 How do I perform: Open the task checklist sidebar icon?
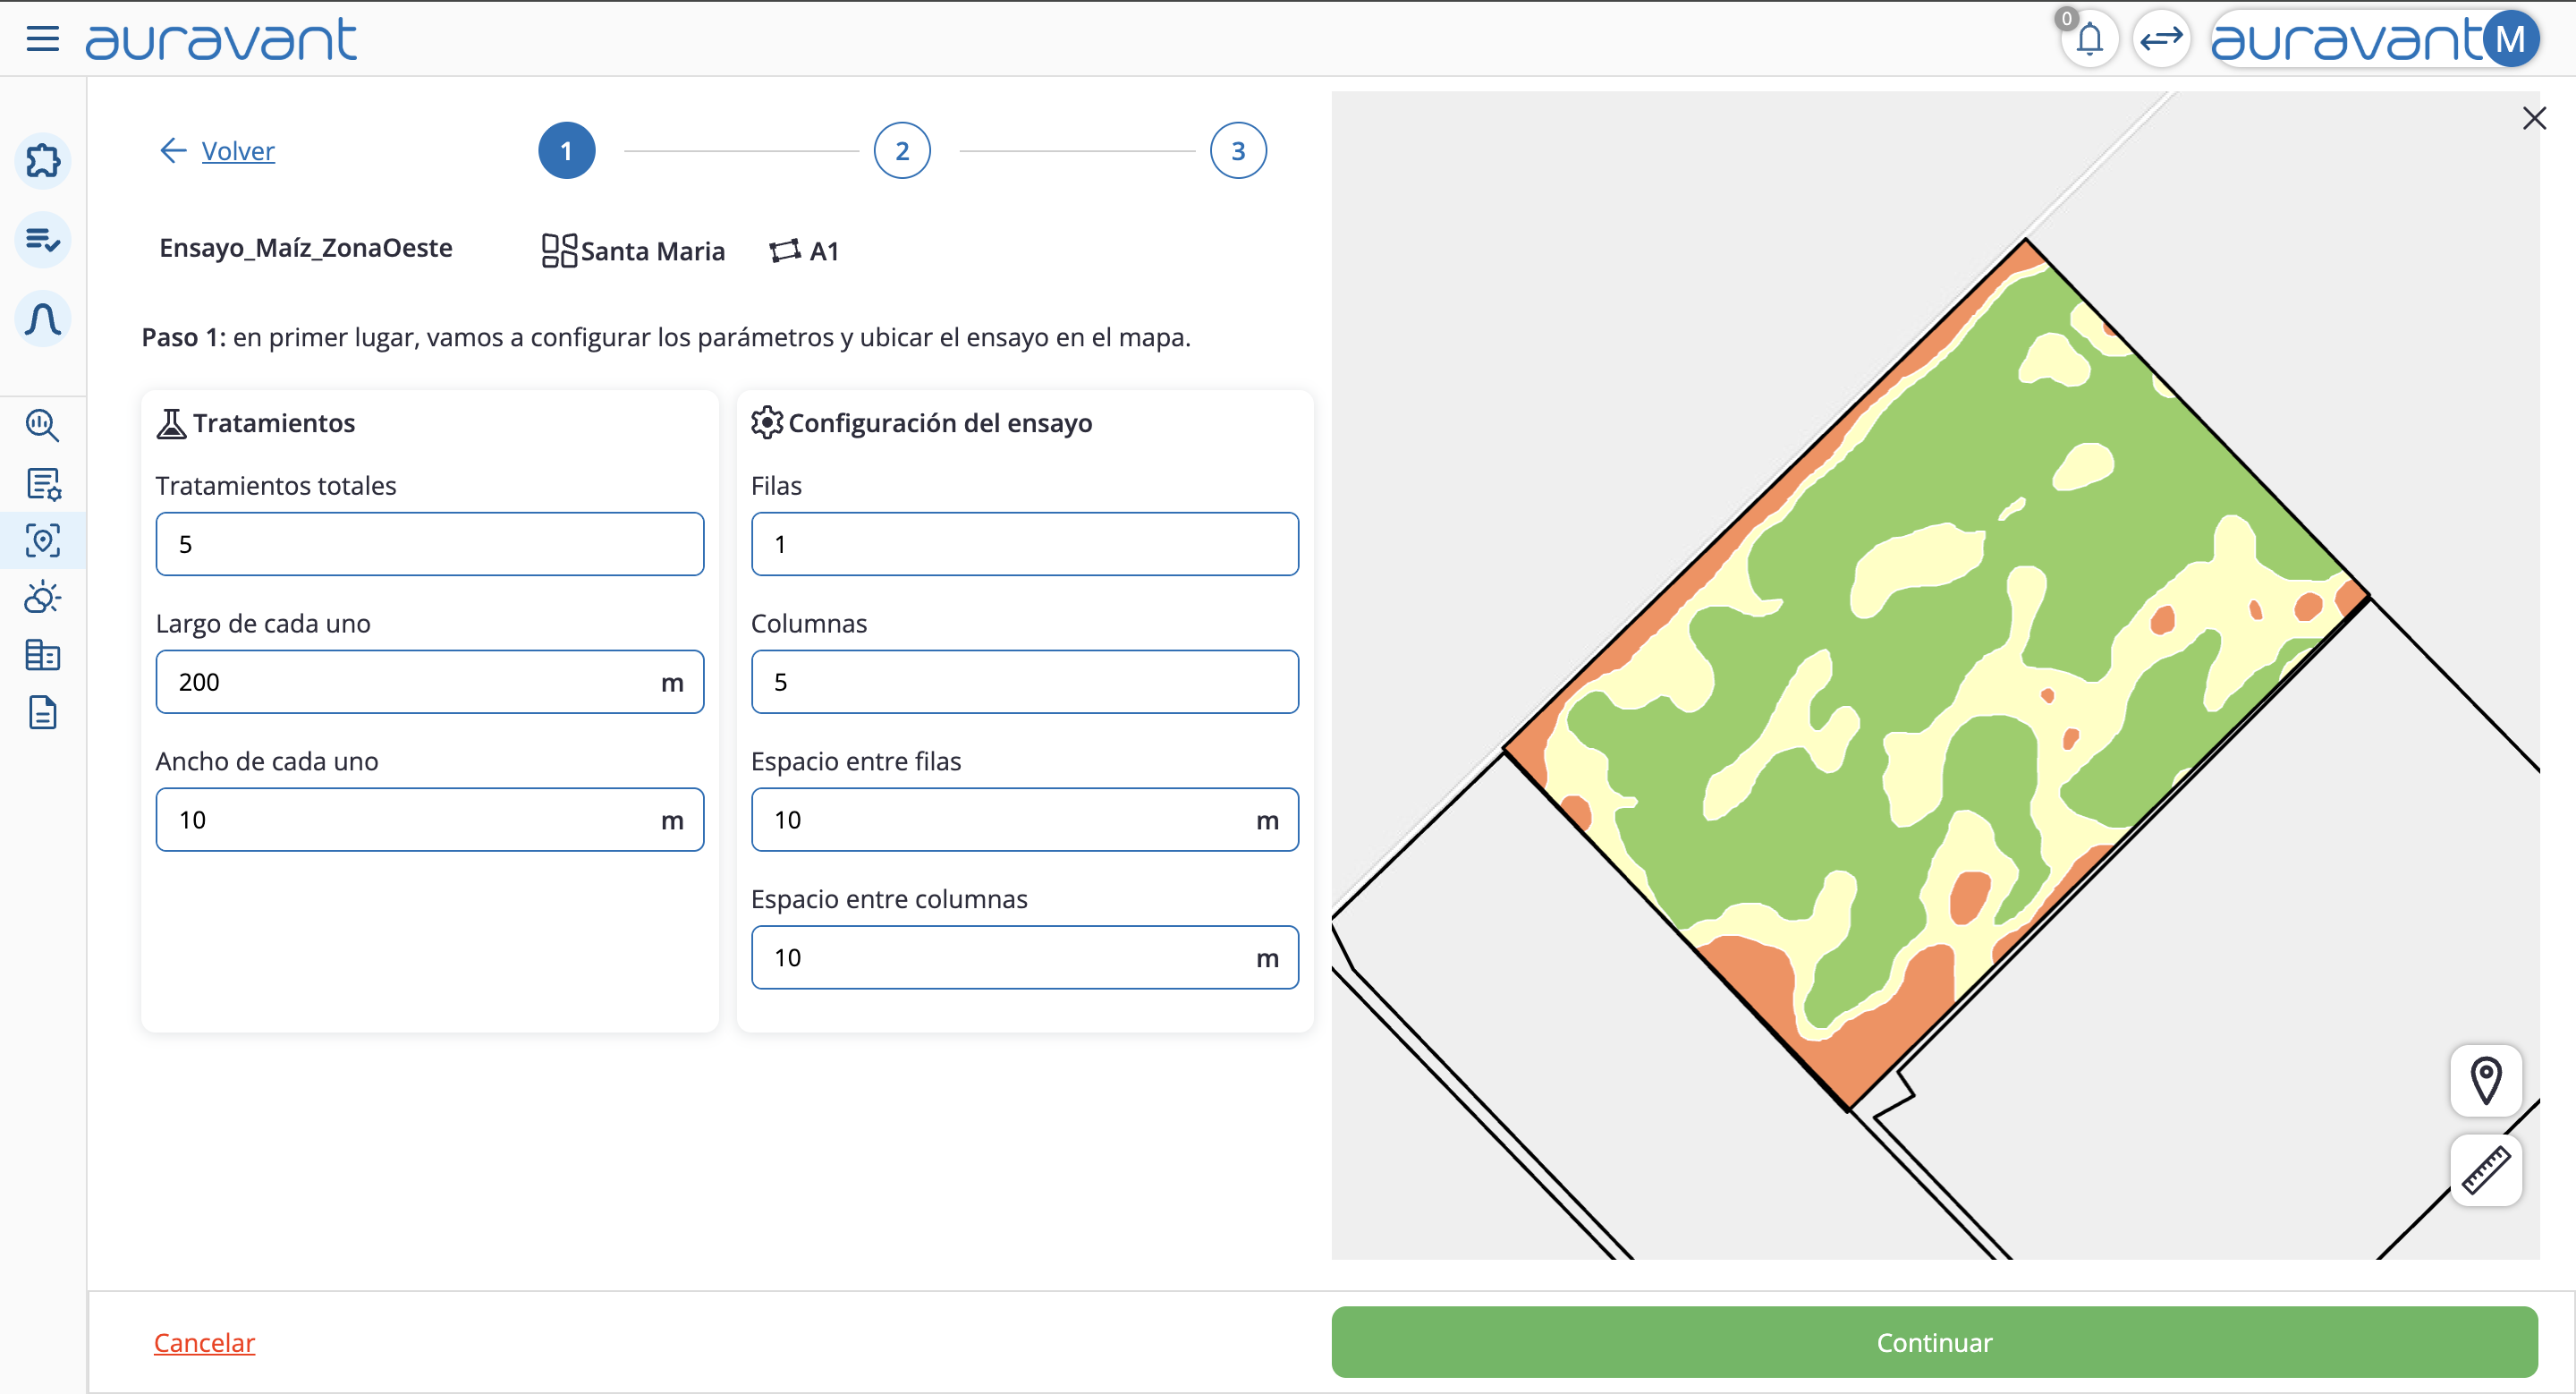coord(43,240)
